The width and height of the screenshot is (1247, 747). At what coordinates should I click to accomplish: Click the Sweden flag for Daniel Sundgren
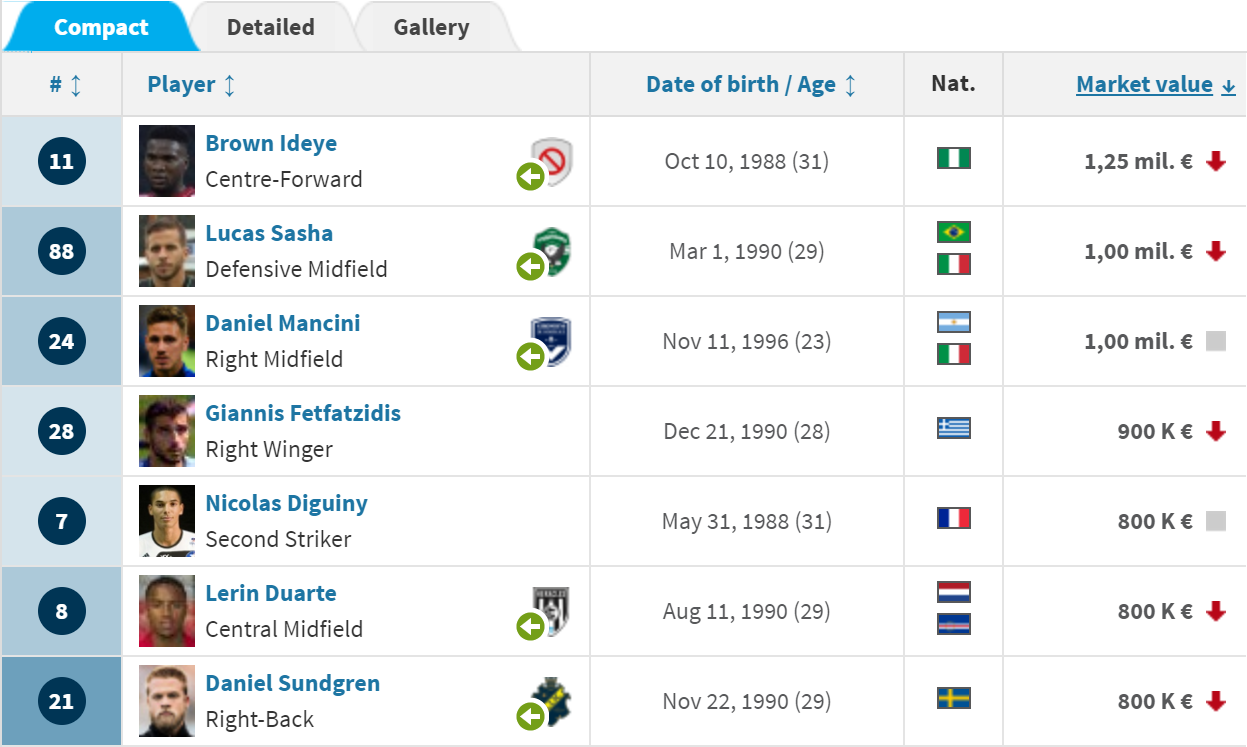953,698
